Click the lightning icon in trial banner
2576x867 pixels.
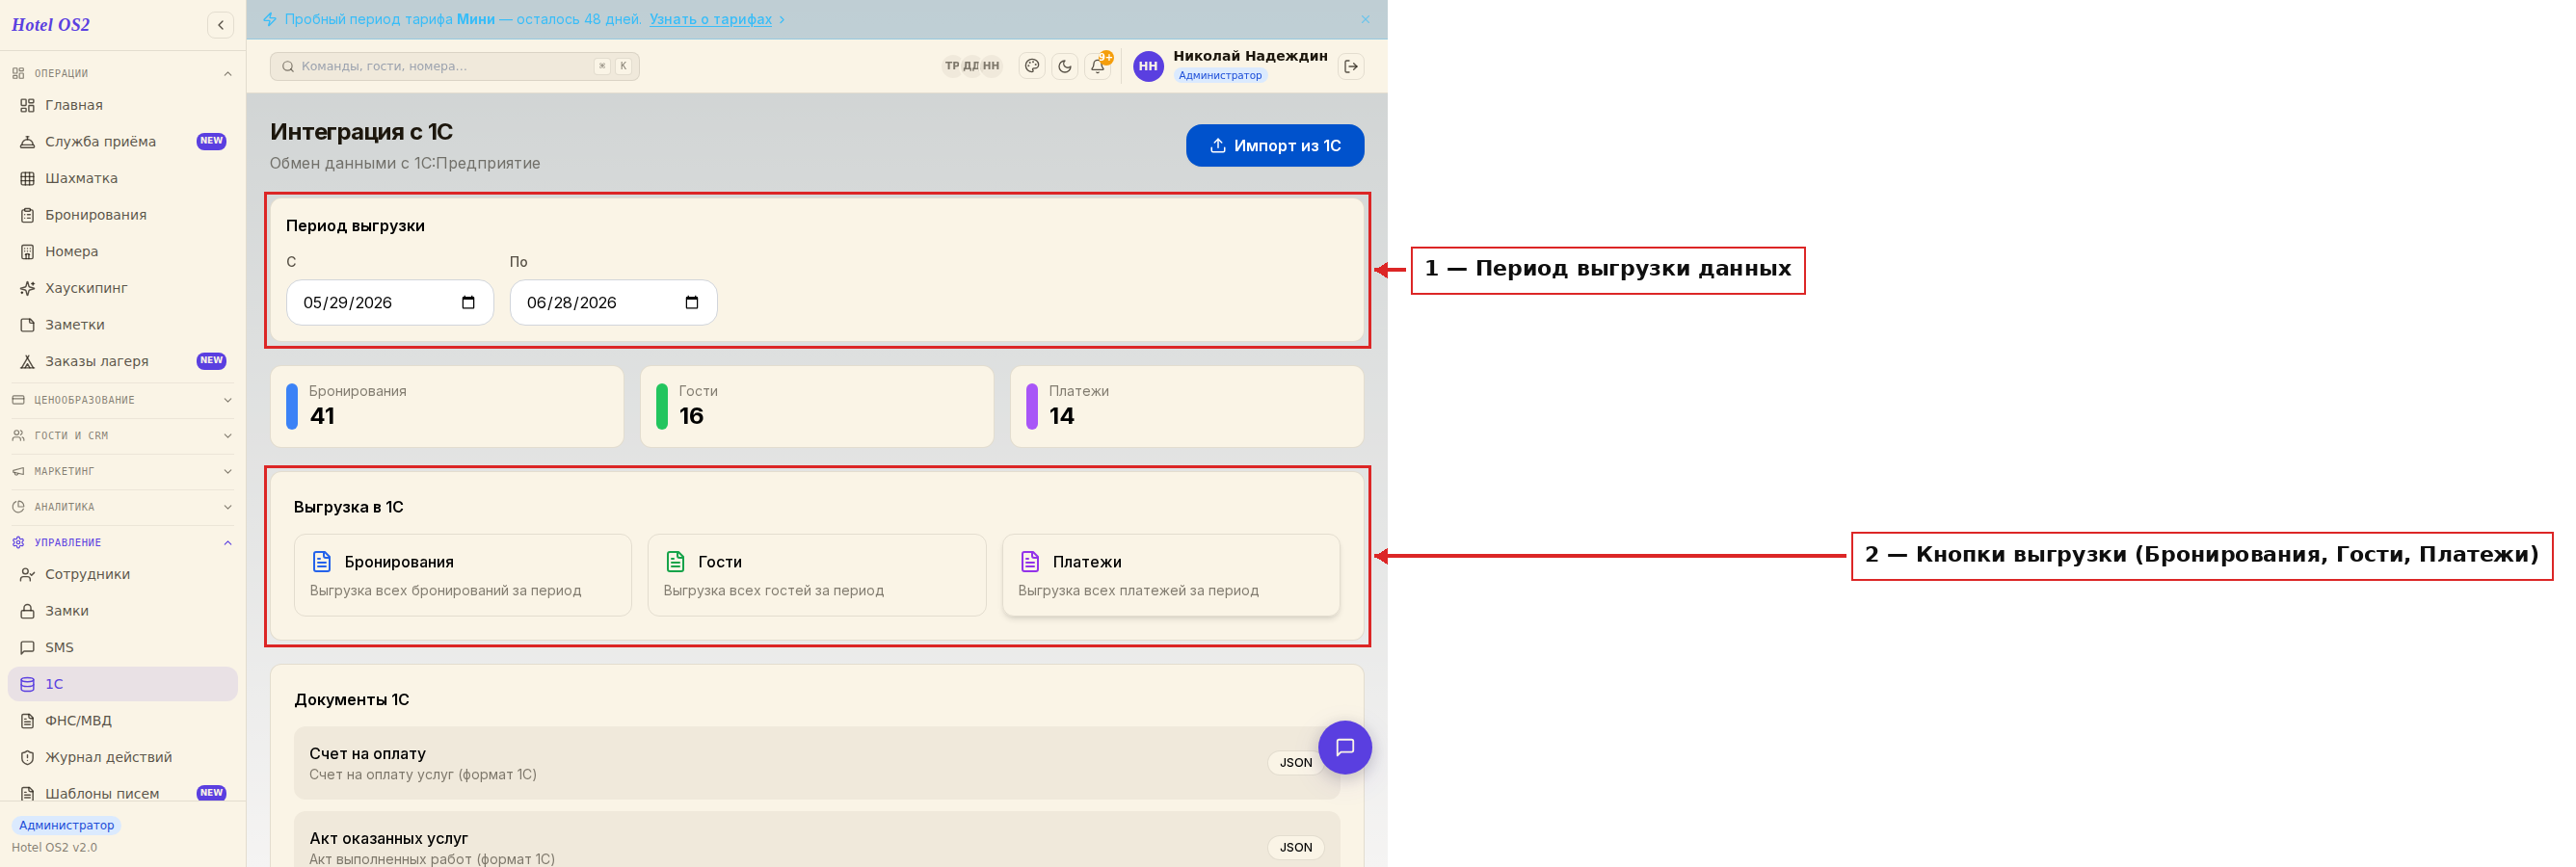[270, 19]
